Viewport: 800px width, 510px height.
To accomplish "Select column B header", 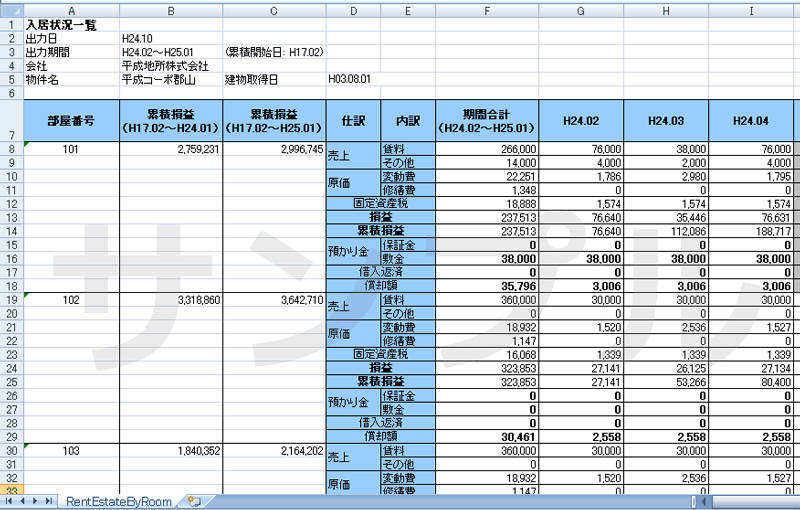I will pos(171,9).
